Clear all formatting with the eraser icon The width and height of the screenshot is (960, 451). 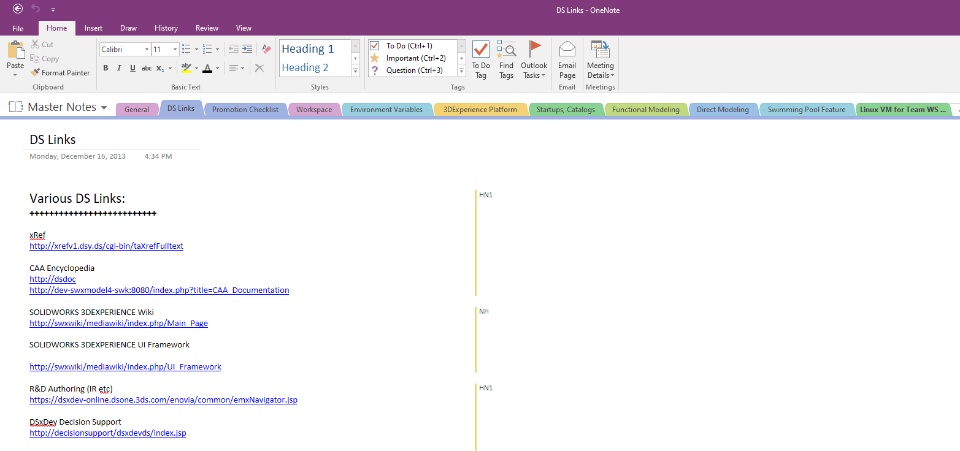coord(266,50)
